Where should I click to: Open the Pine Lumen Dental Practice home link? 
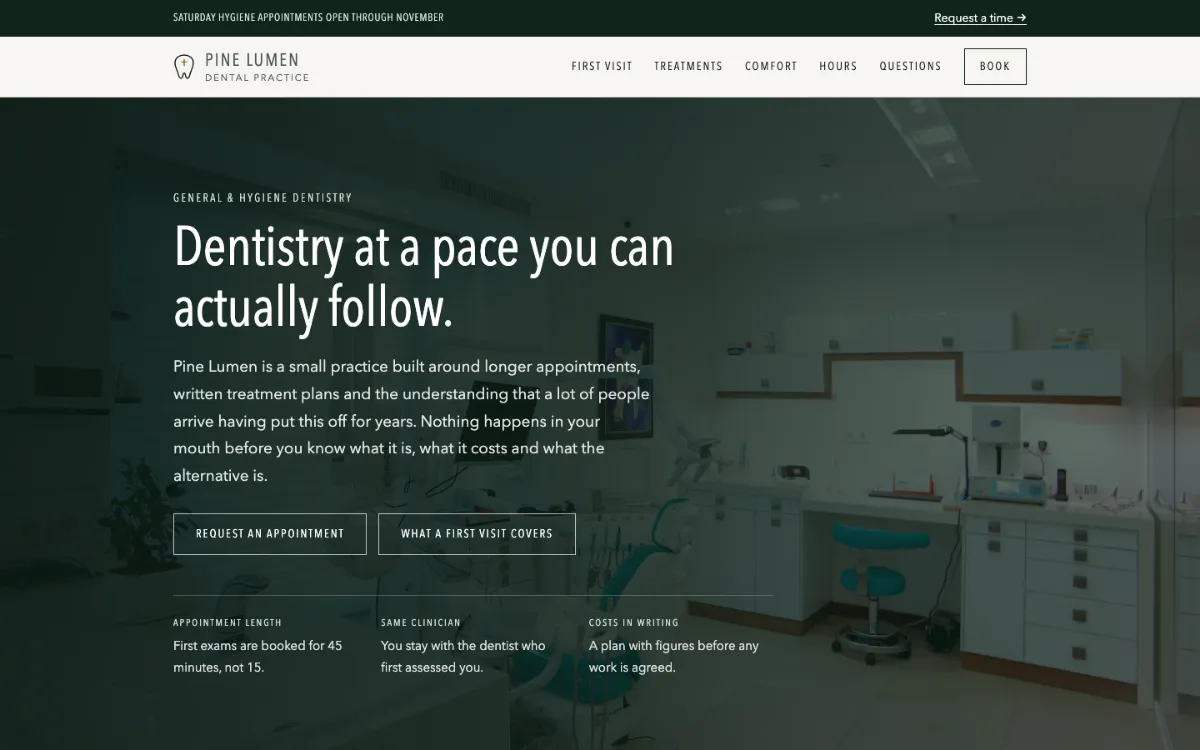241,67
